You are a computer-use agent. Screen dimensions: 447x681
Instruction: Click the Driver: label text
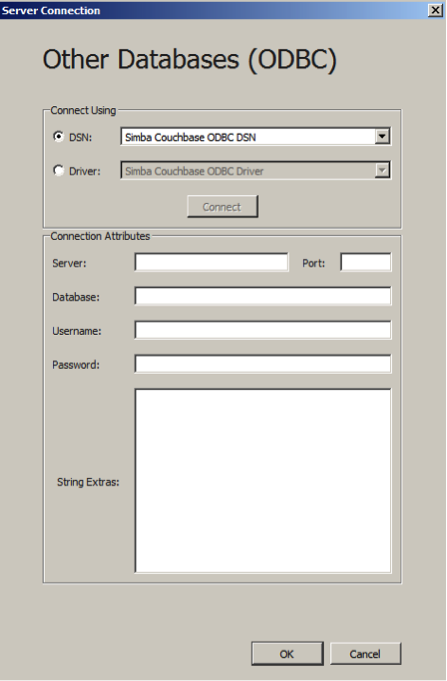tap(85, 171)
